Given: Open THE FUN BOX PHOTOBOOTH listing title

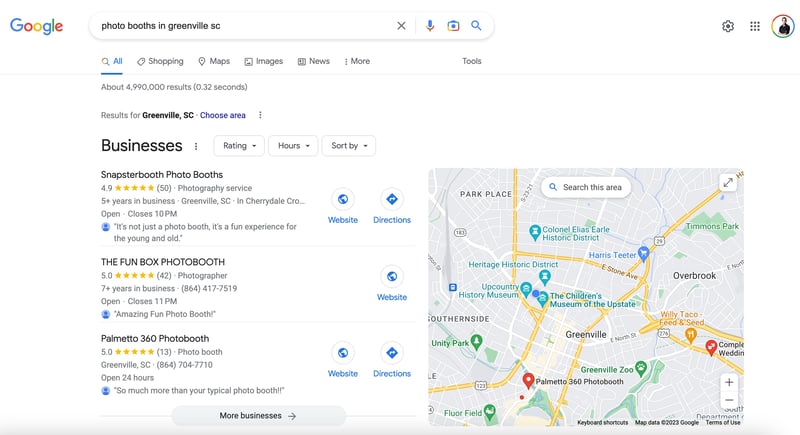Looking at the screenshot, I should (163, 262).
